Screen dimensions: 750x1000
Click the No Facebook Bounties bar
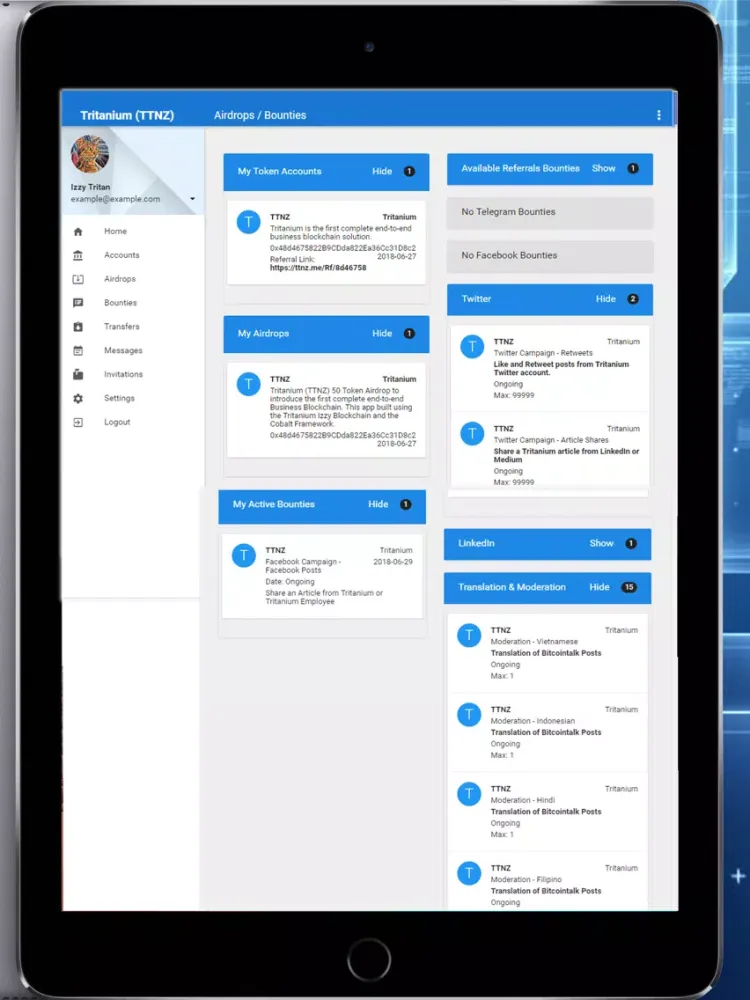point(550,256)
